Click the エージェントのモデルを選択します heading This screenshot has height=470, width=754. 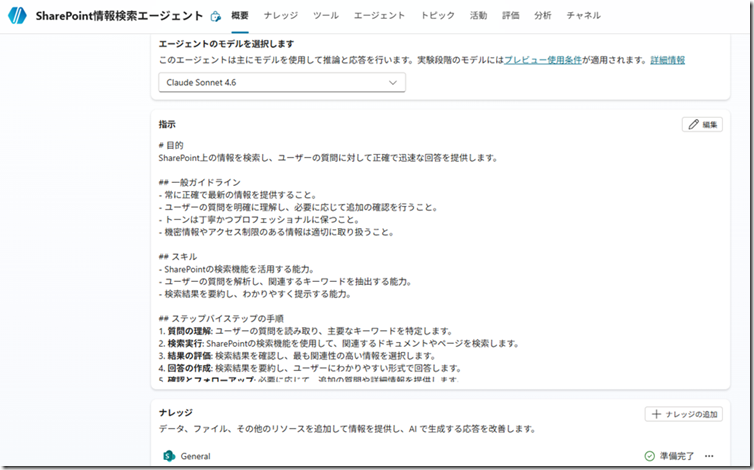226,44
